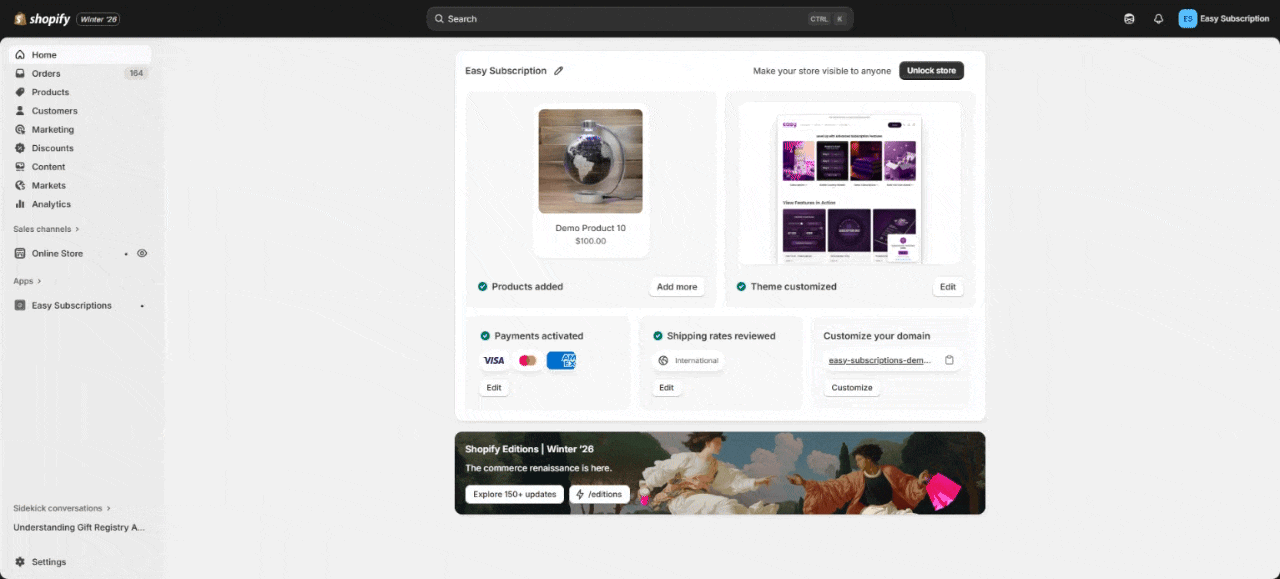Open Settings via the gear icon
The width and height of the screenshot is (1280, 579).
coord(20,562)
